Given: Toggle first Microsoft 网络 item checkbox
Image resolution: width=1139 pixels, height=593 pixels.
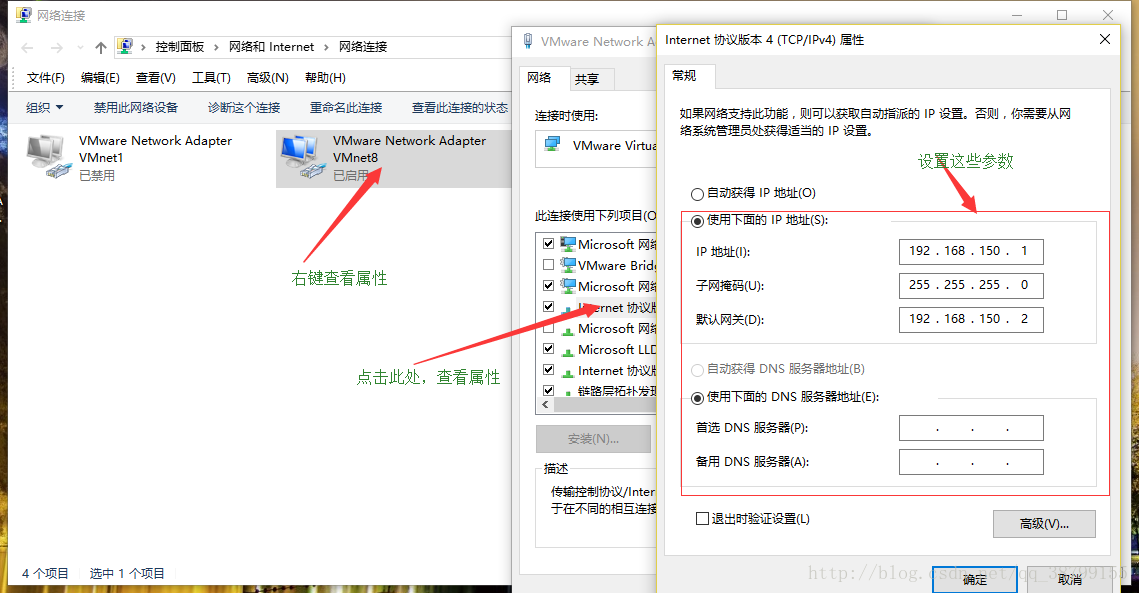Looking at the screenshot, I should pyautogui.click(x=548, y=244).
